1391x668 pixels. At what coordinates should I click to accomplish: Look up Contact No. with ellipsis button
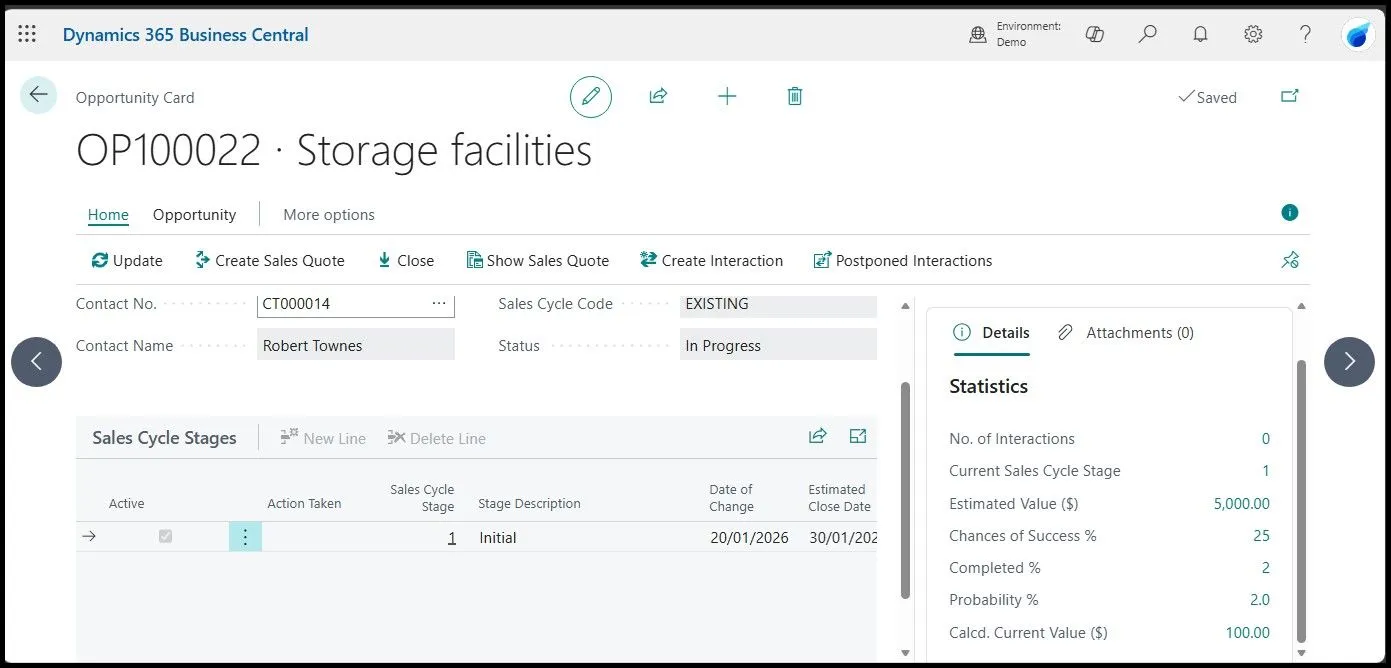tap(439, 303)
